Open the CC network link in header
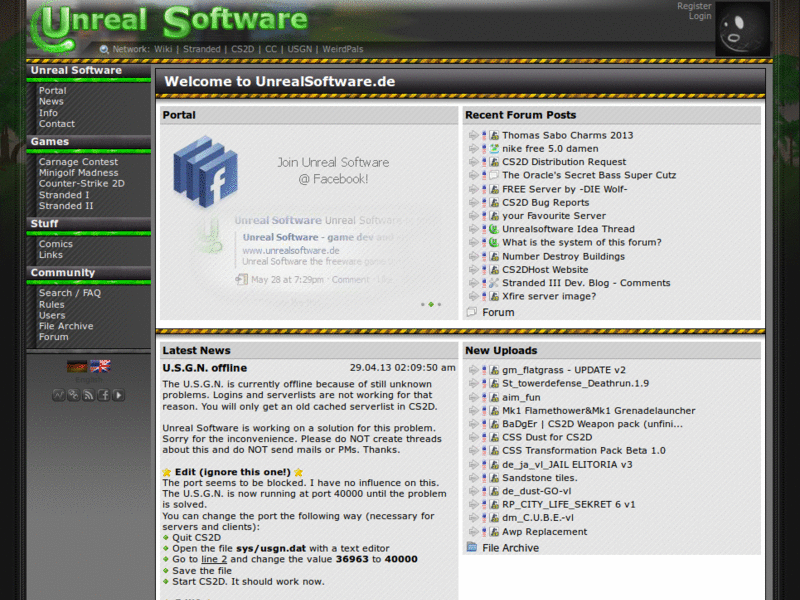The image size is (800, 600). pos(271,49)
